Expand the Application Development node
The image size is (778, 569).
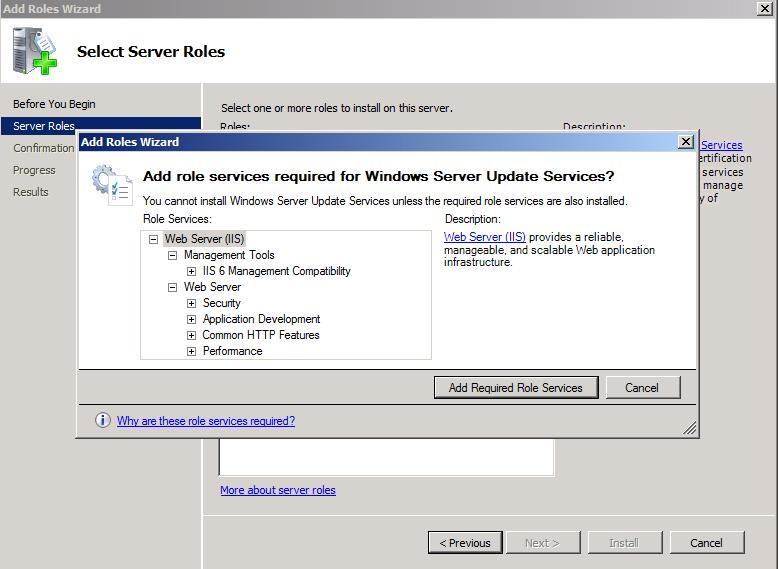(x=191, y=319)
